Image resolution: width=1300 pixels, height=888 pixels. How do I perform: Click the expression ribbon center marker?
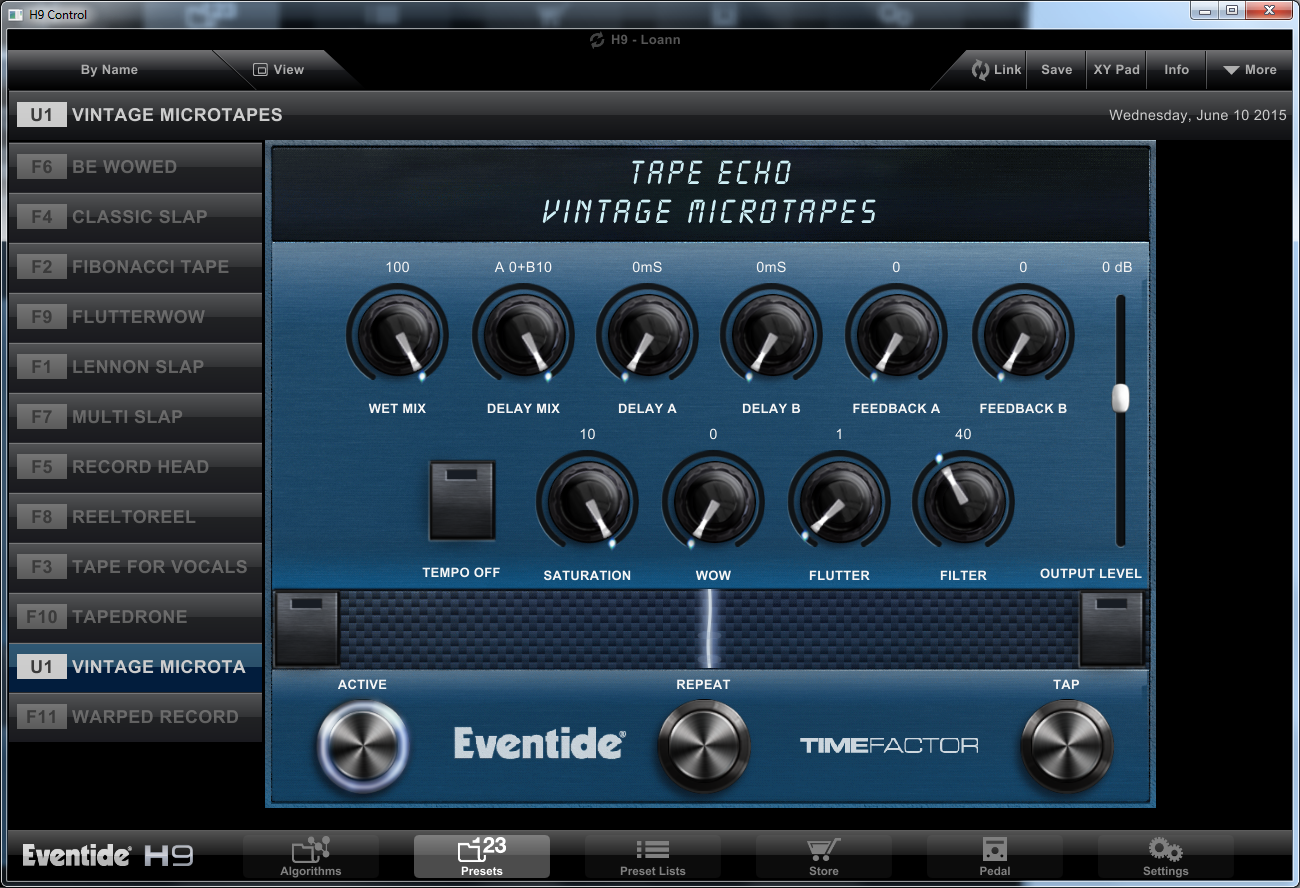click(x=710, y=629)
